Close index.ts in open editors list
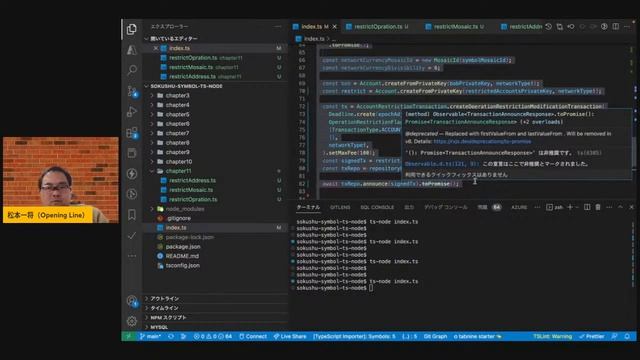 coord(156,48)
